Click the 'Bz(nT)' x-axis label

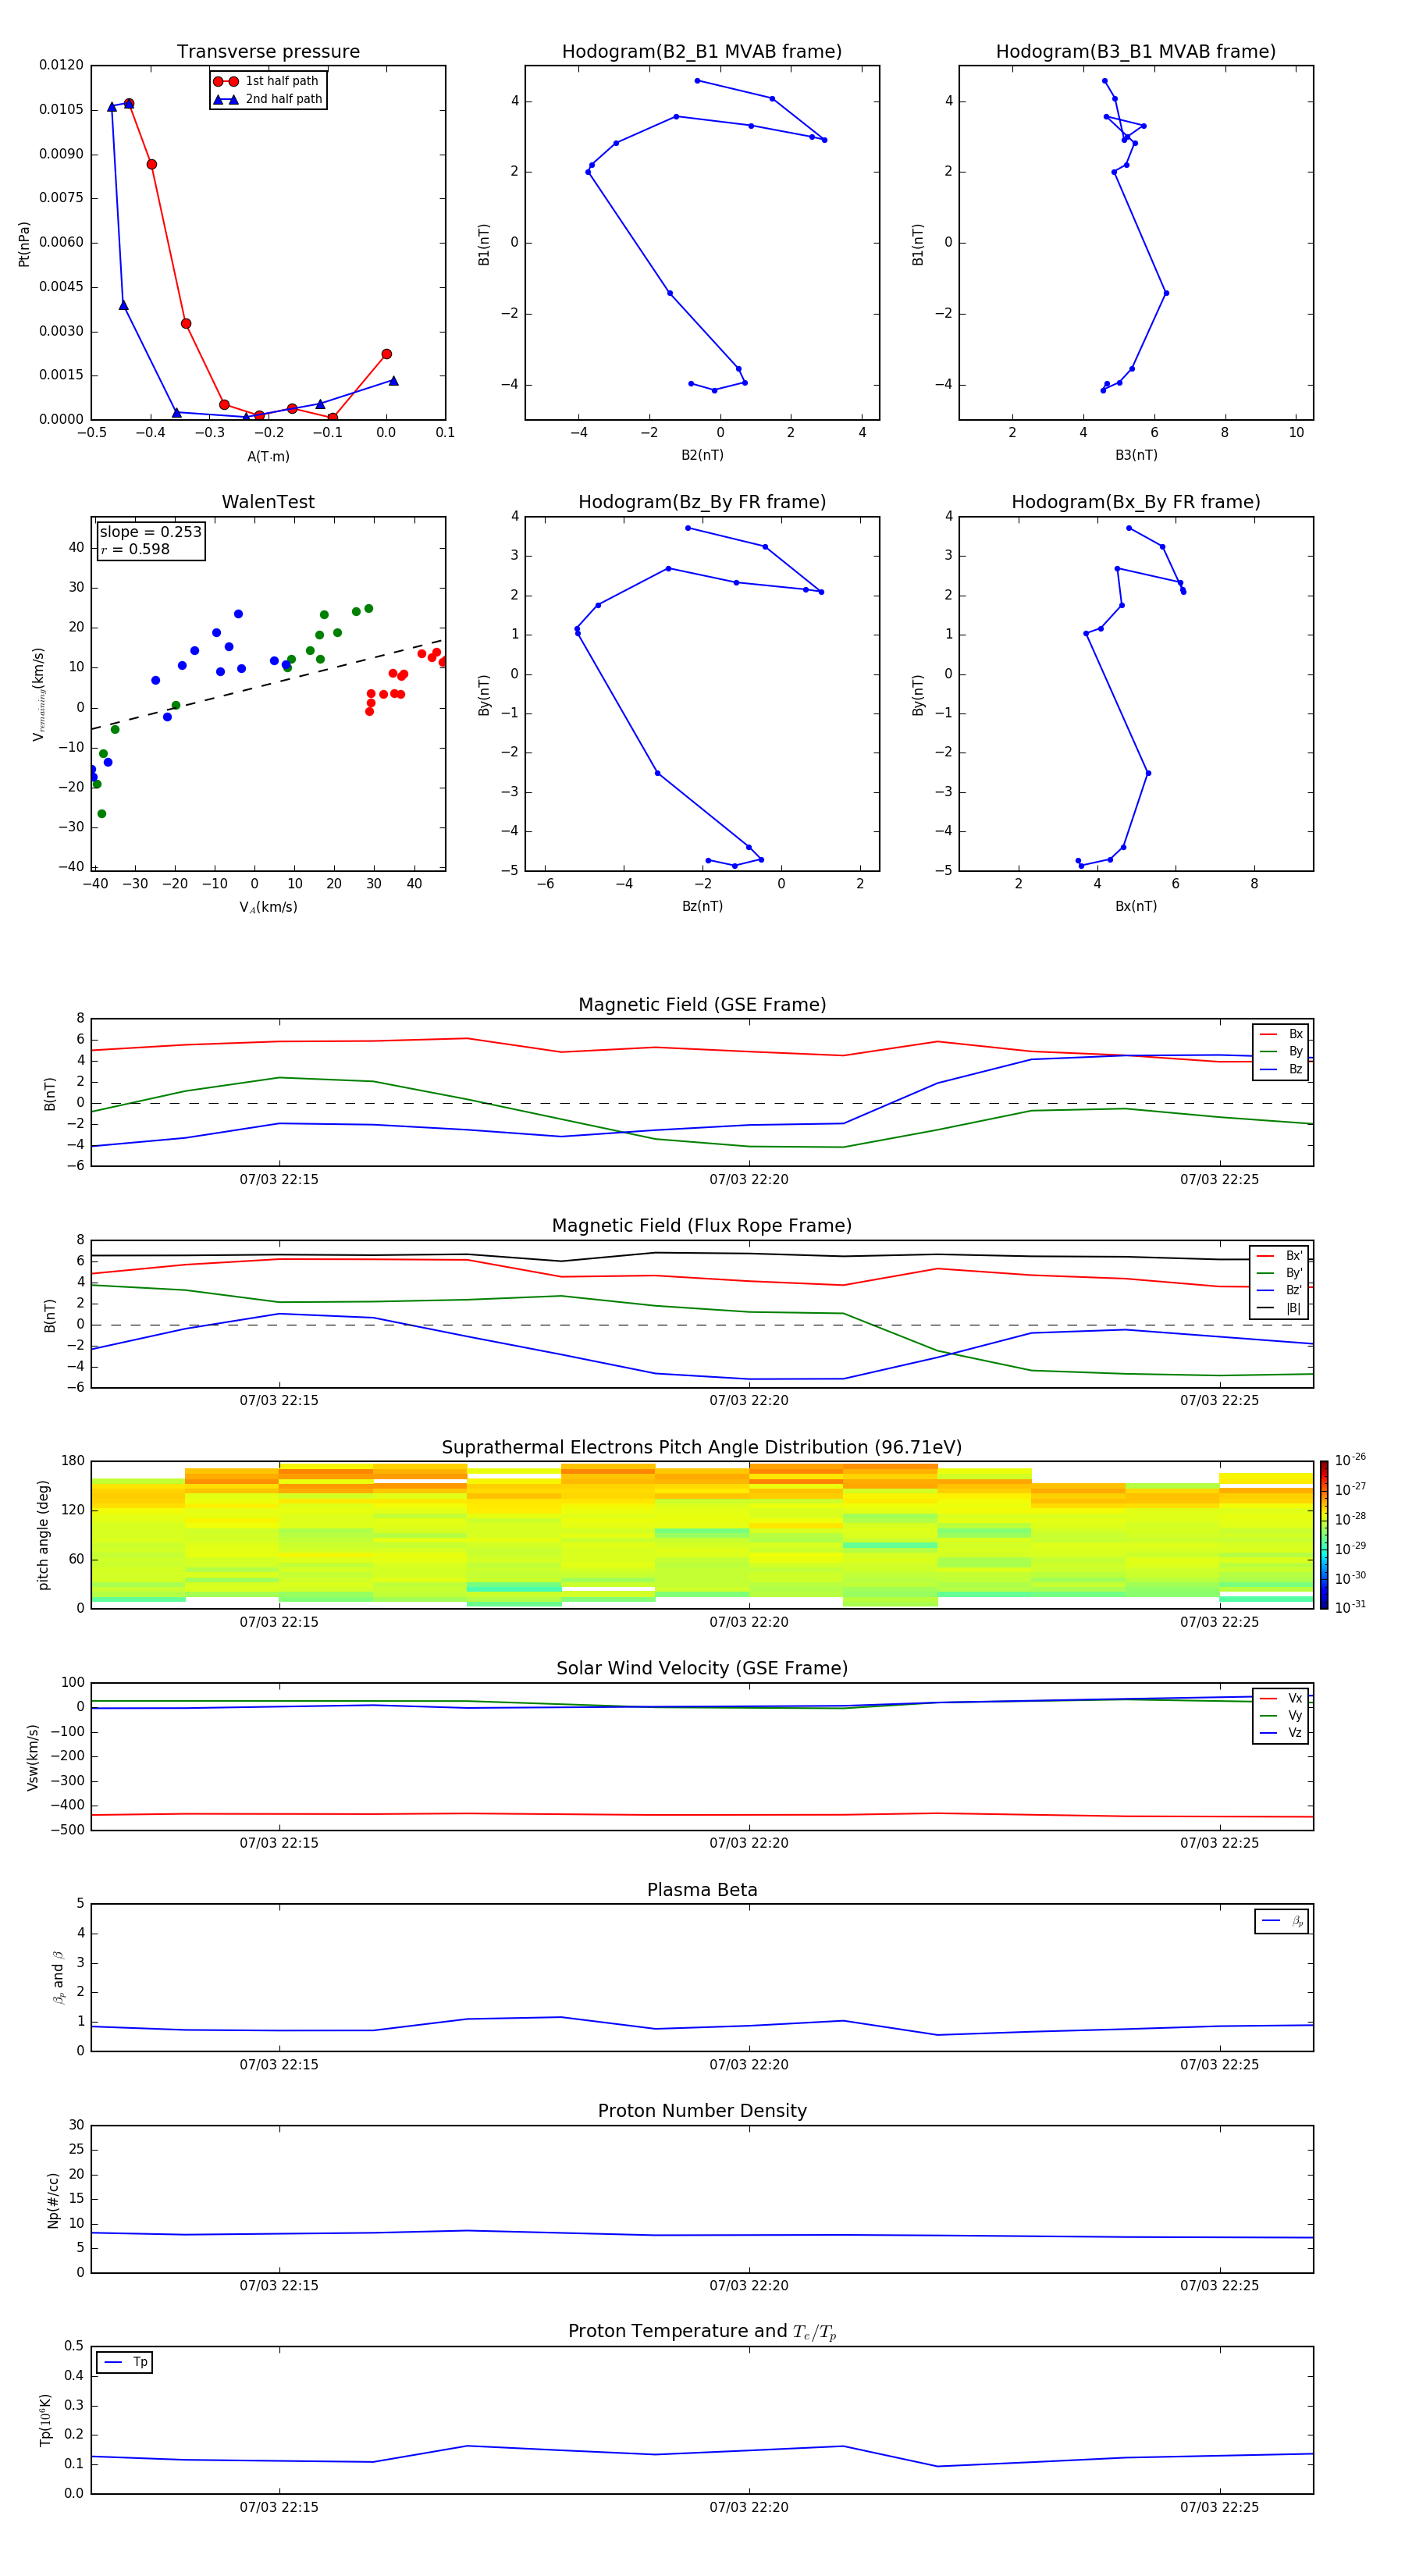click(702, 906)
